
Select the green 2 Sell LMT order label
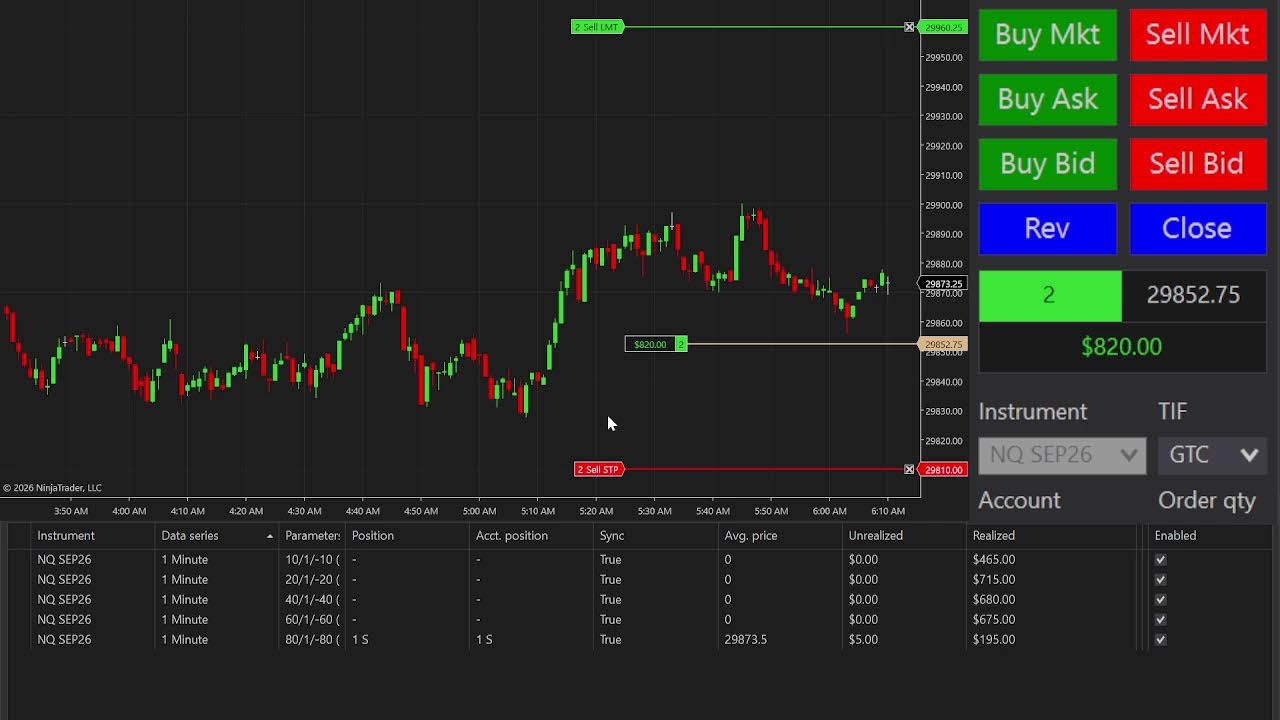coord(598,27)
